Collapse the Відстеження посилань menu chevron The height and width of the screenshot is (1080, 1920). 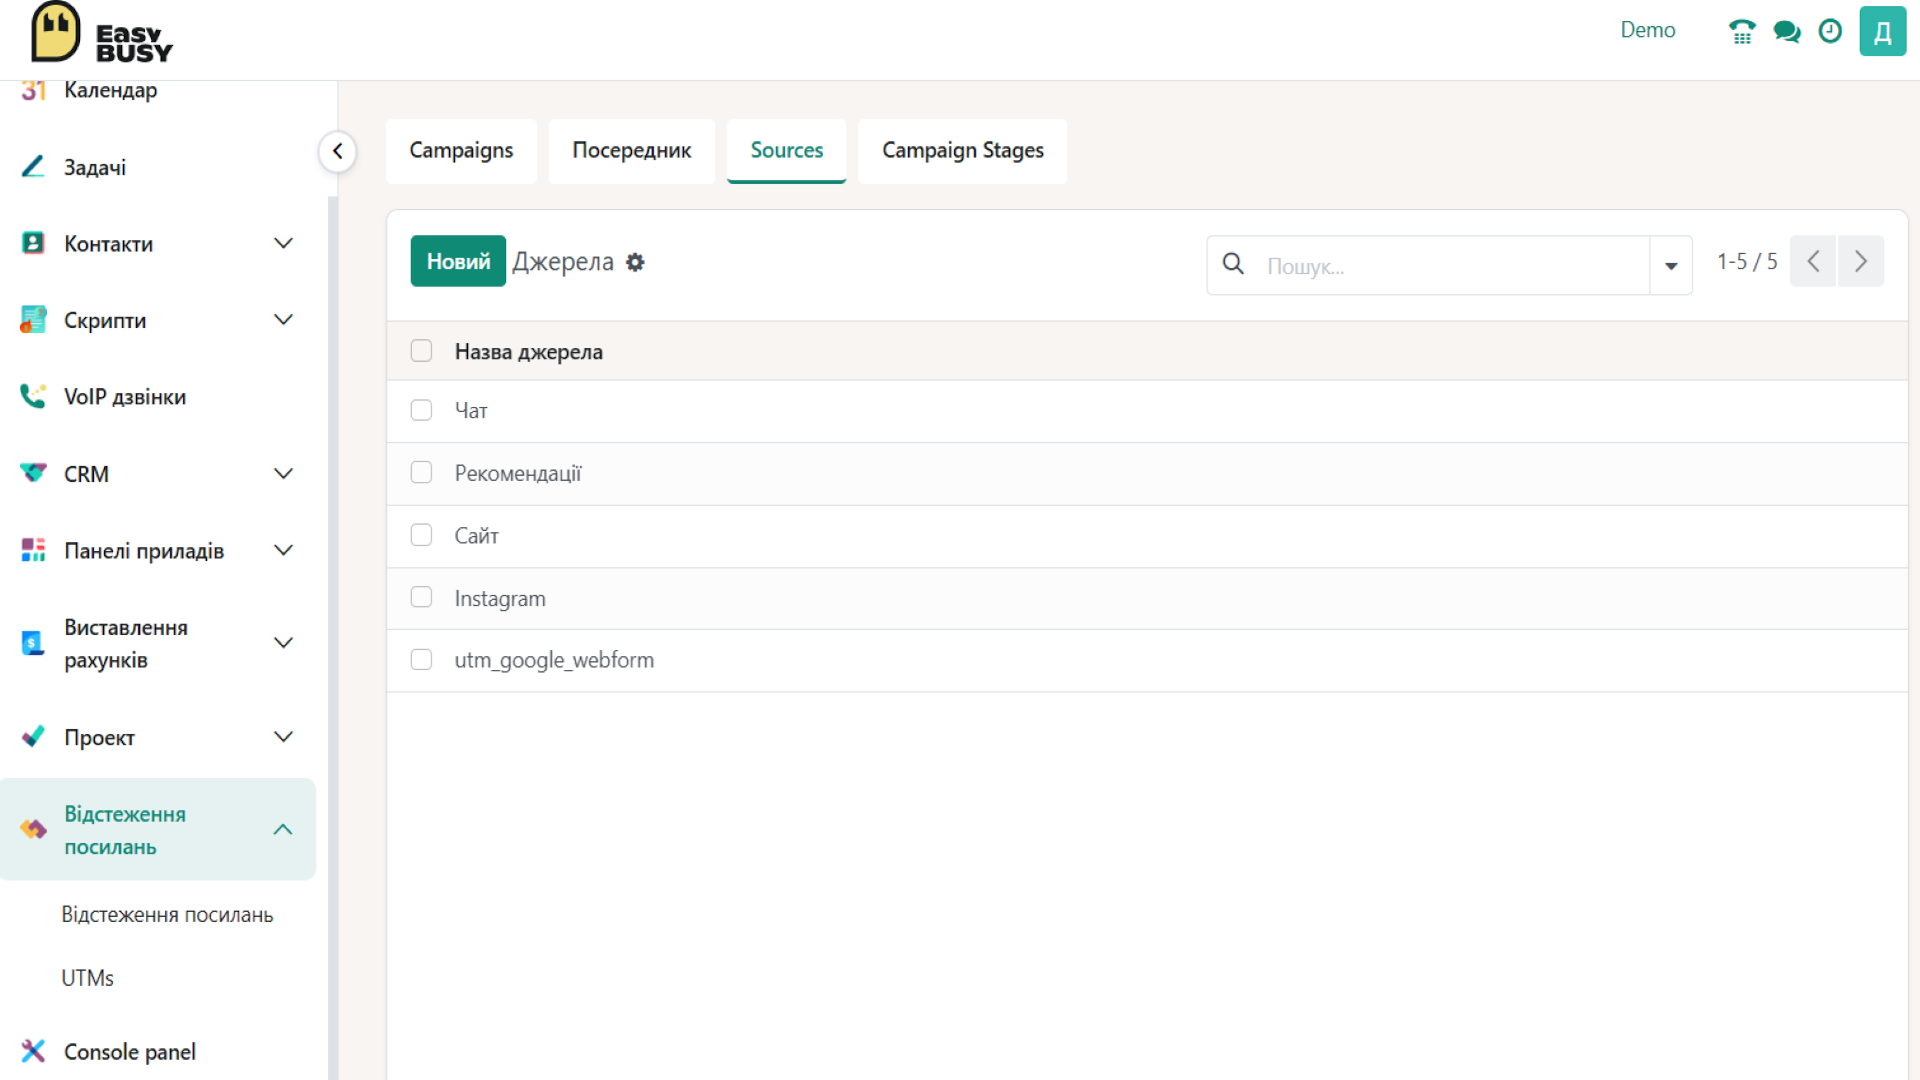pos(284,829)
